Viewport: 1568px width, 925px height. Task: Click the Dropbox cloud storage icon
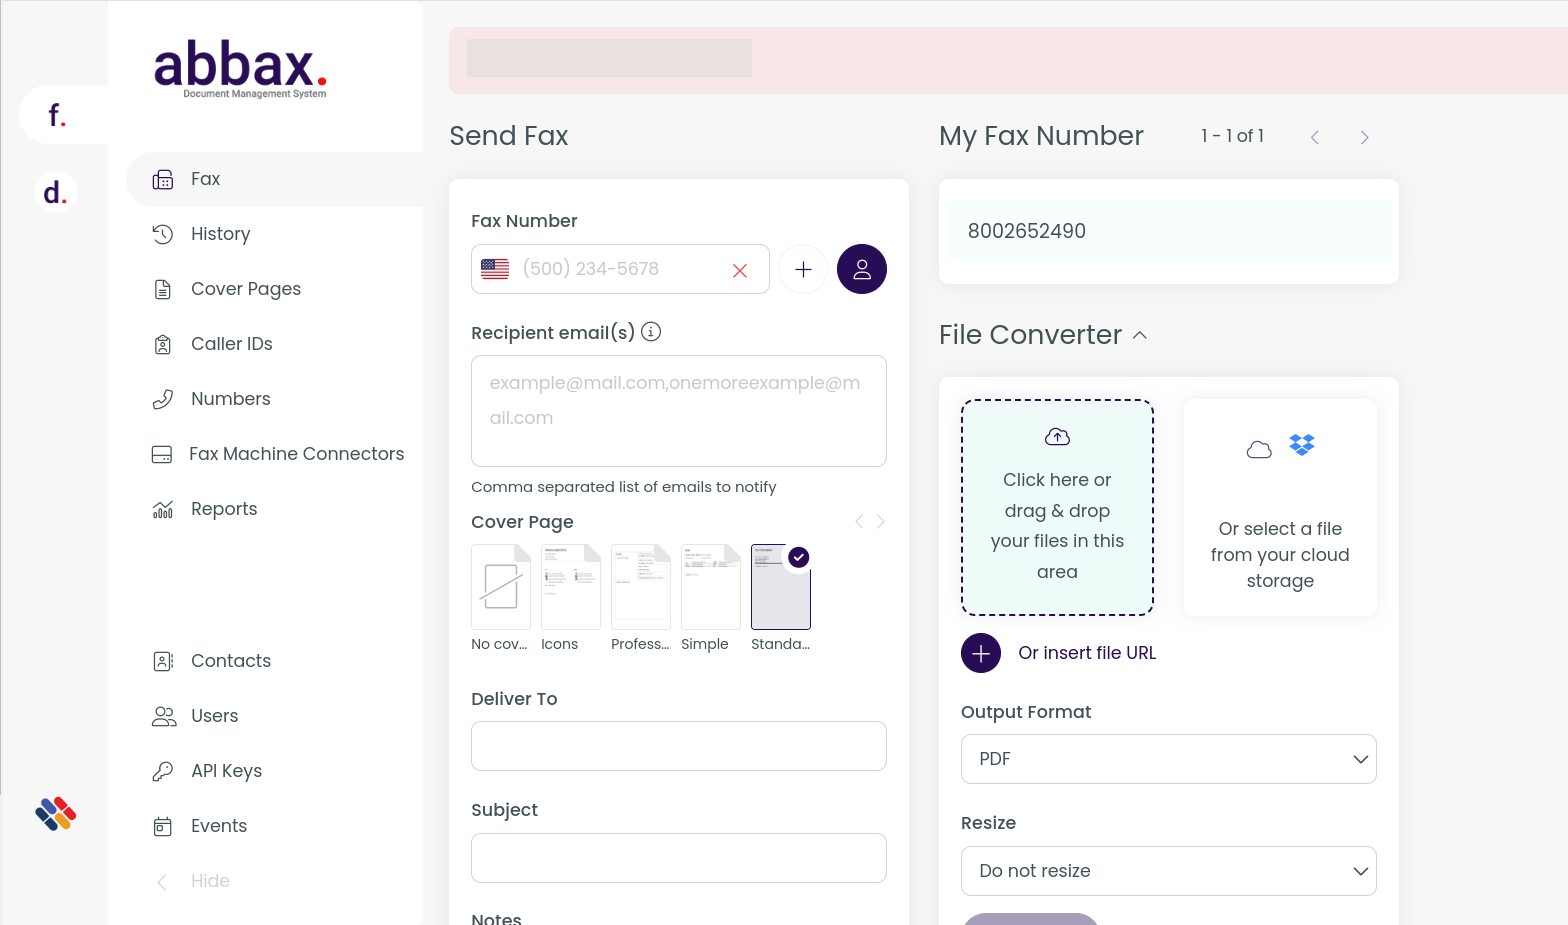click(1301, 445)
